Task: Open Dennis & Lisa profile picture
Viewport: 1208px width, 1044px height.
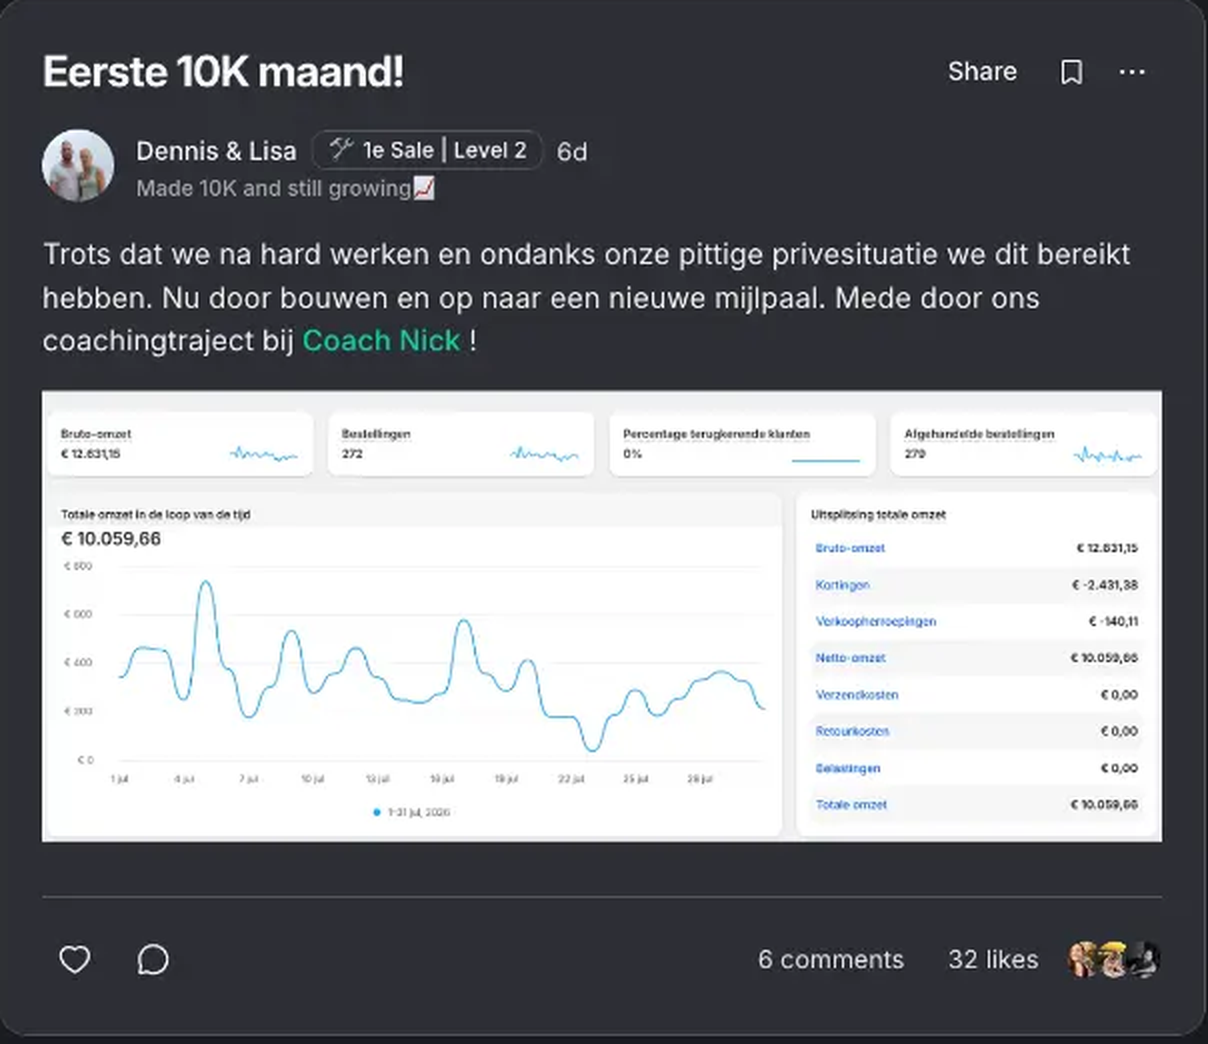Action: 78,165
